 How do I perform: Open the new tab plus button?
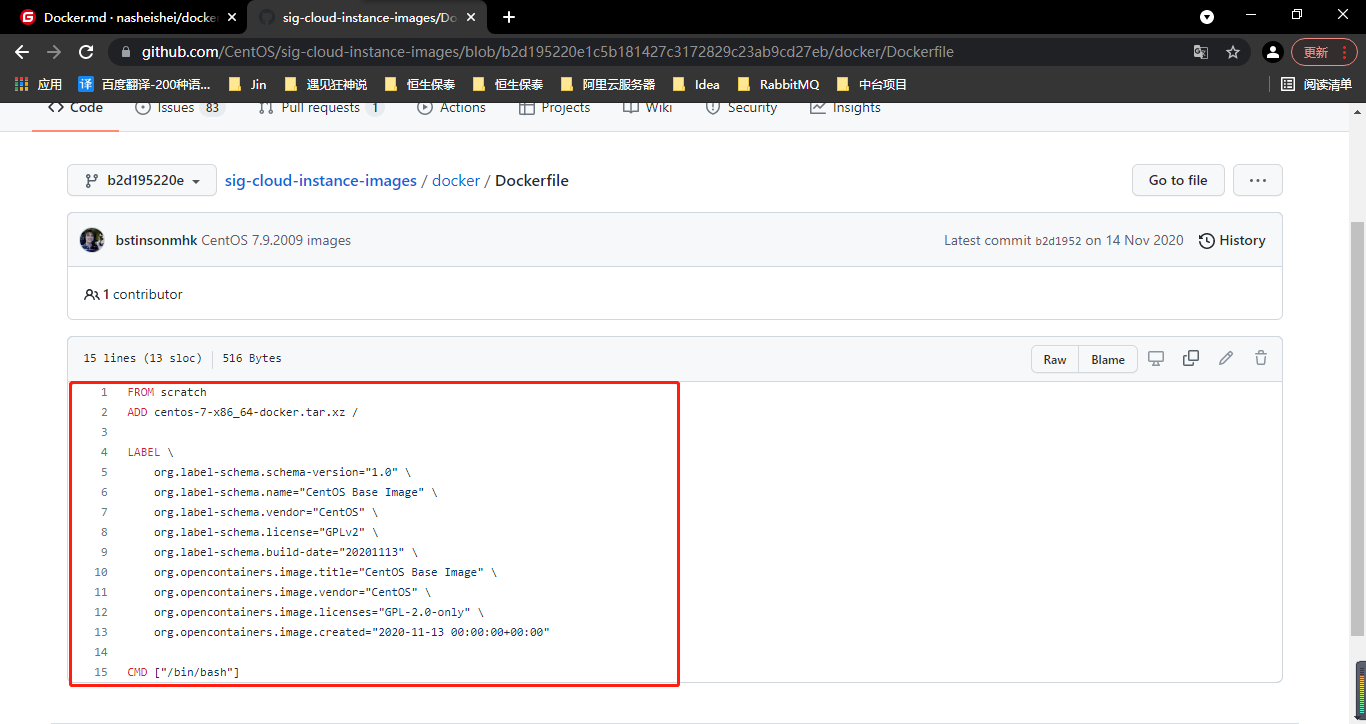pos(509,17)
